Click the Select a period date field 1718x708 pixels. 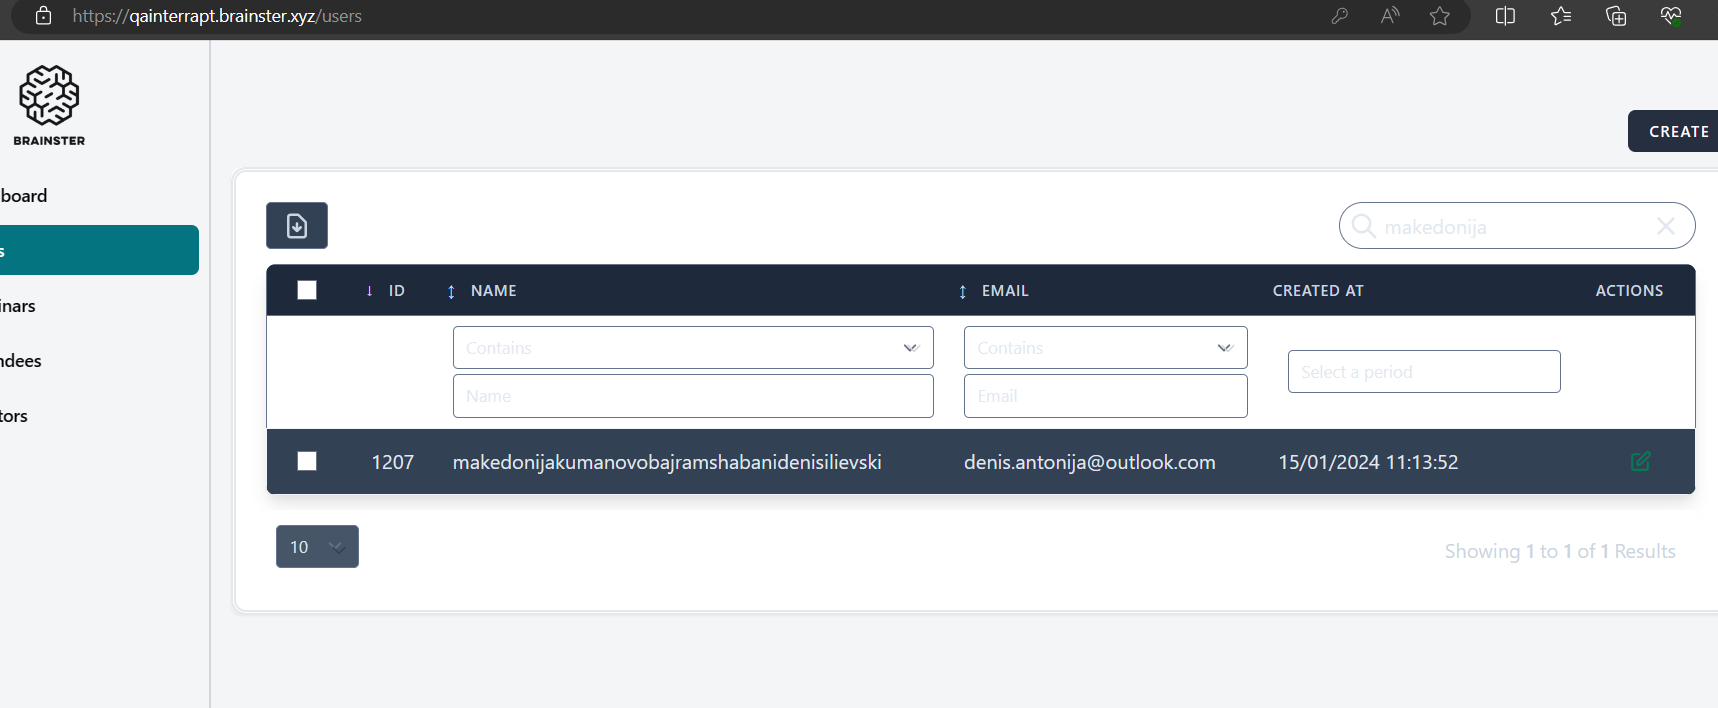[1423, 372]
